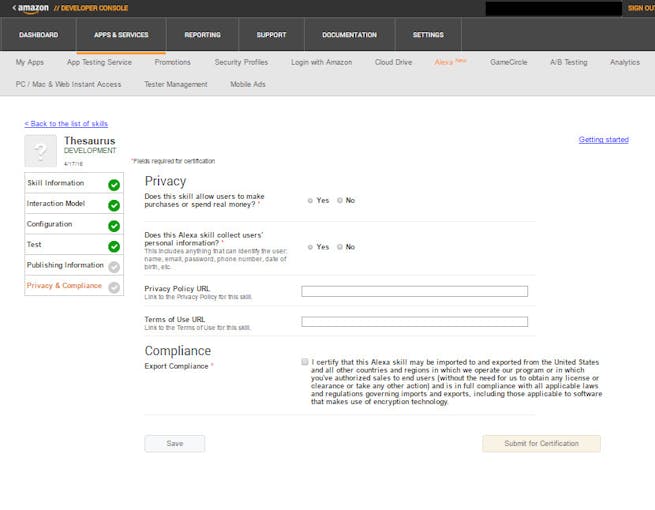Screen dimensions: 655x510
Task: Open GameCircle section
Action: point(509,62)
